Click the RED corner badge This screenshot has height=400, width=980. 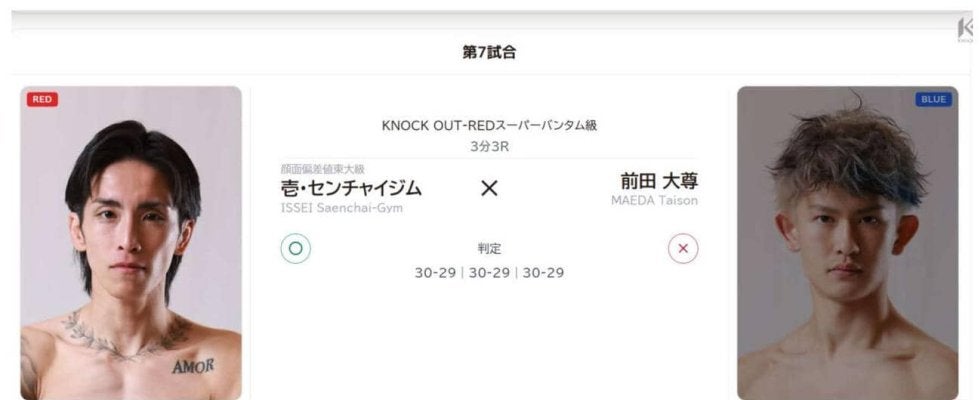[x=42, y=99]
